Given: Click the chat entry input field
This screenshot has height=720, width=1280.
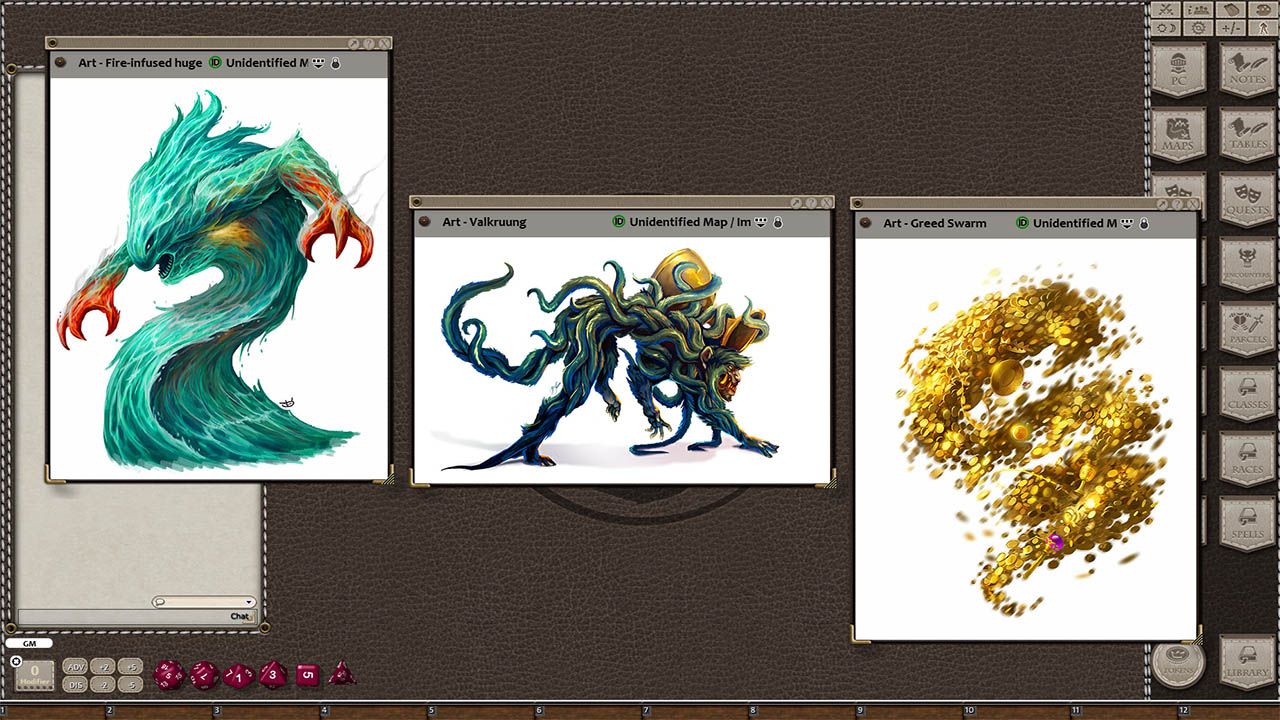Looking at the screenshot, I should pos(137,616).
